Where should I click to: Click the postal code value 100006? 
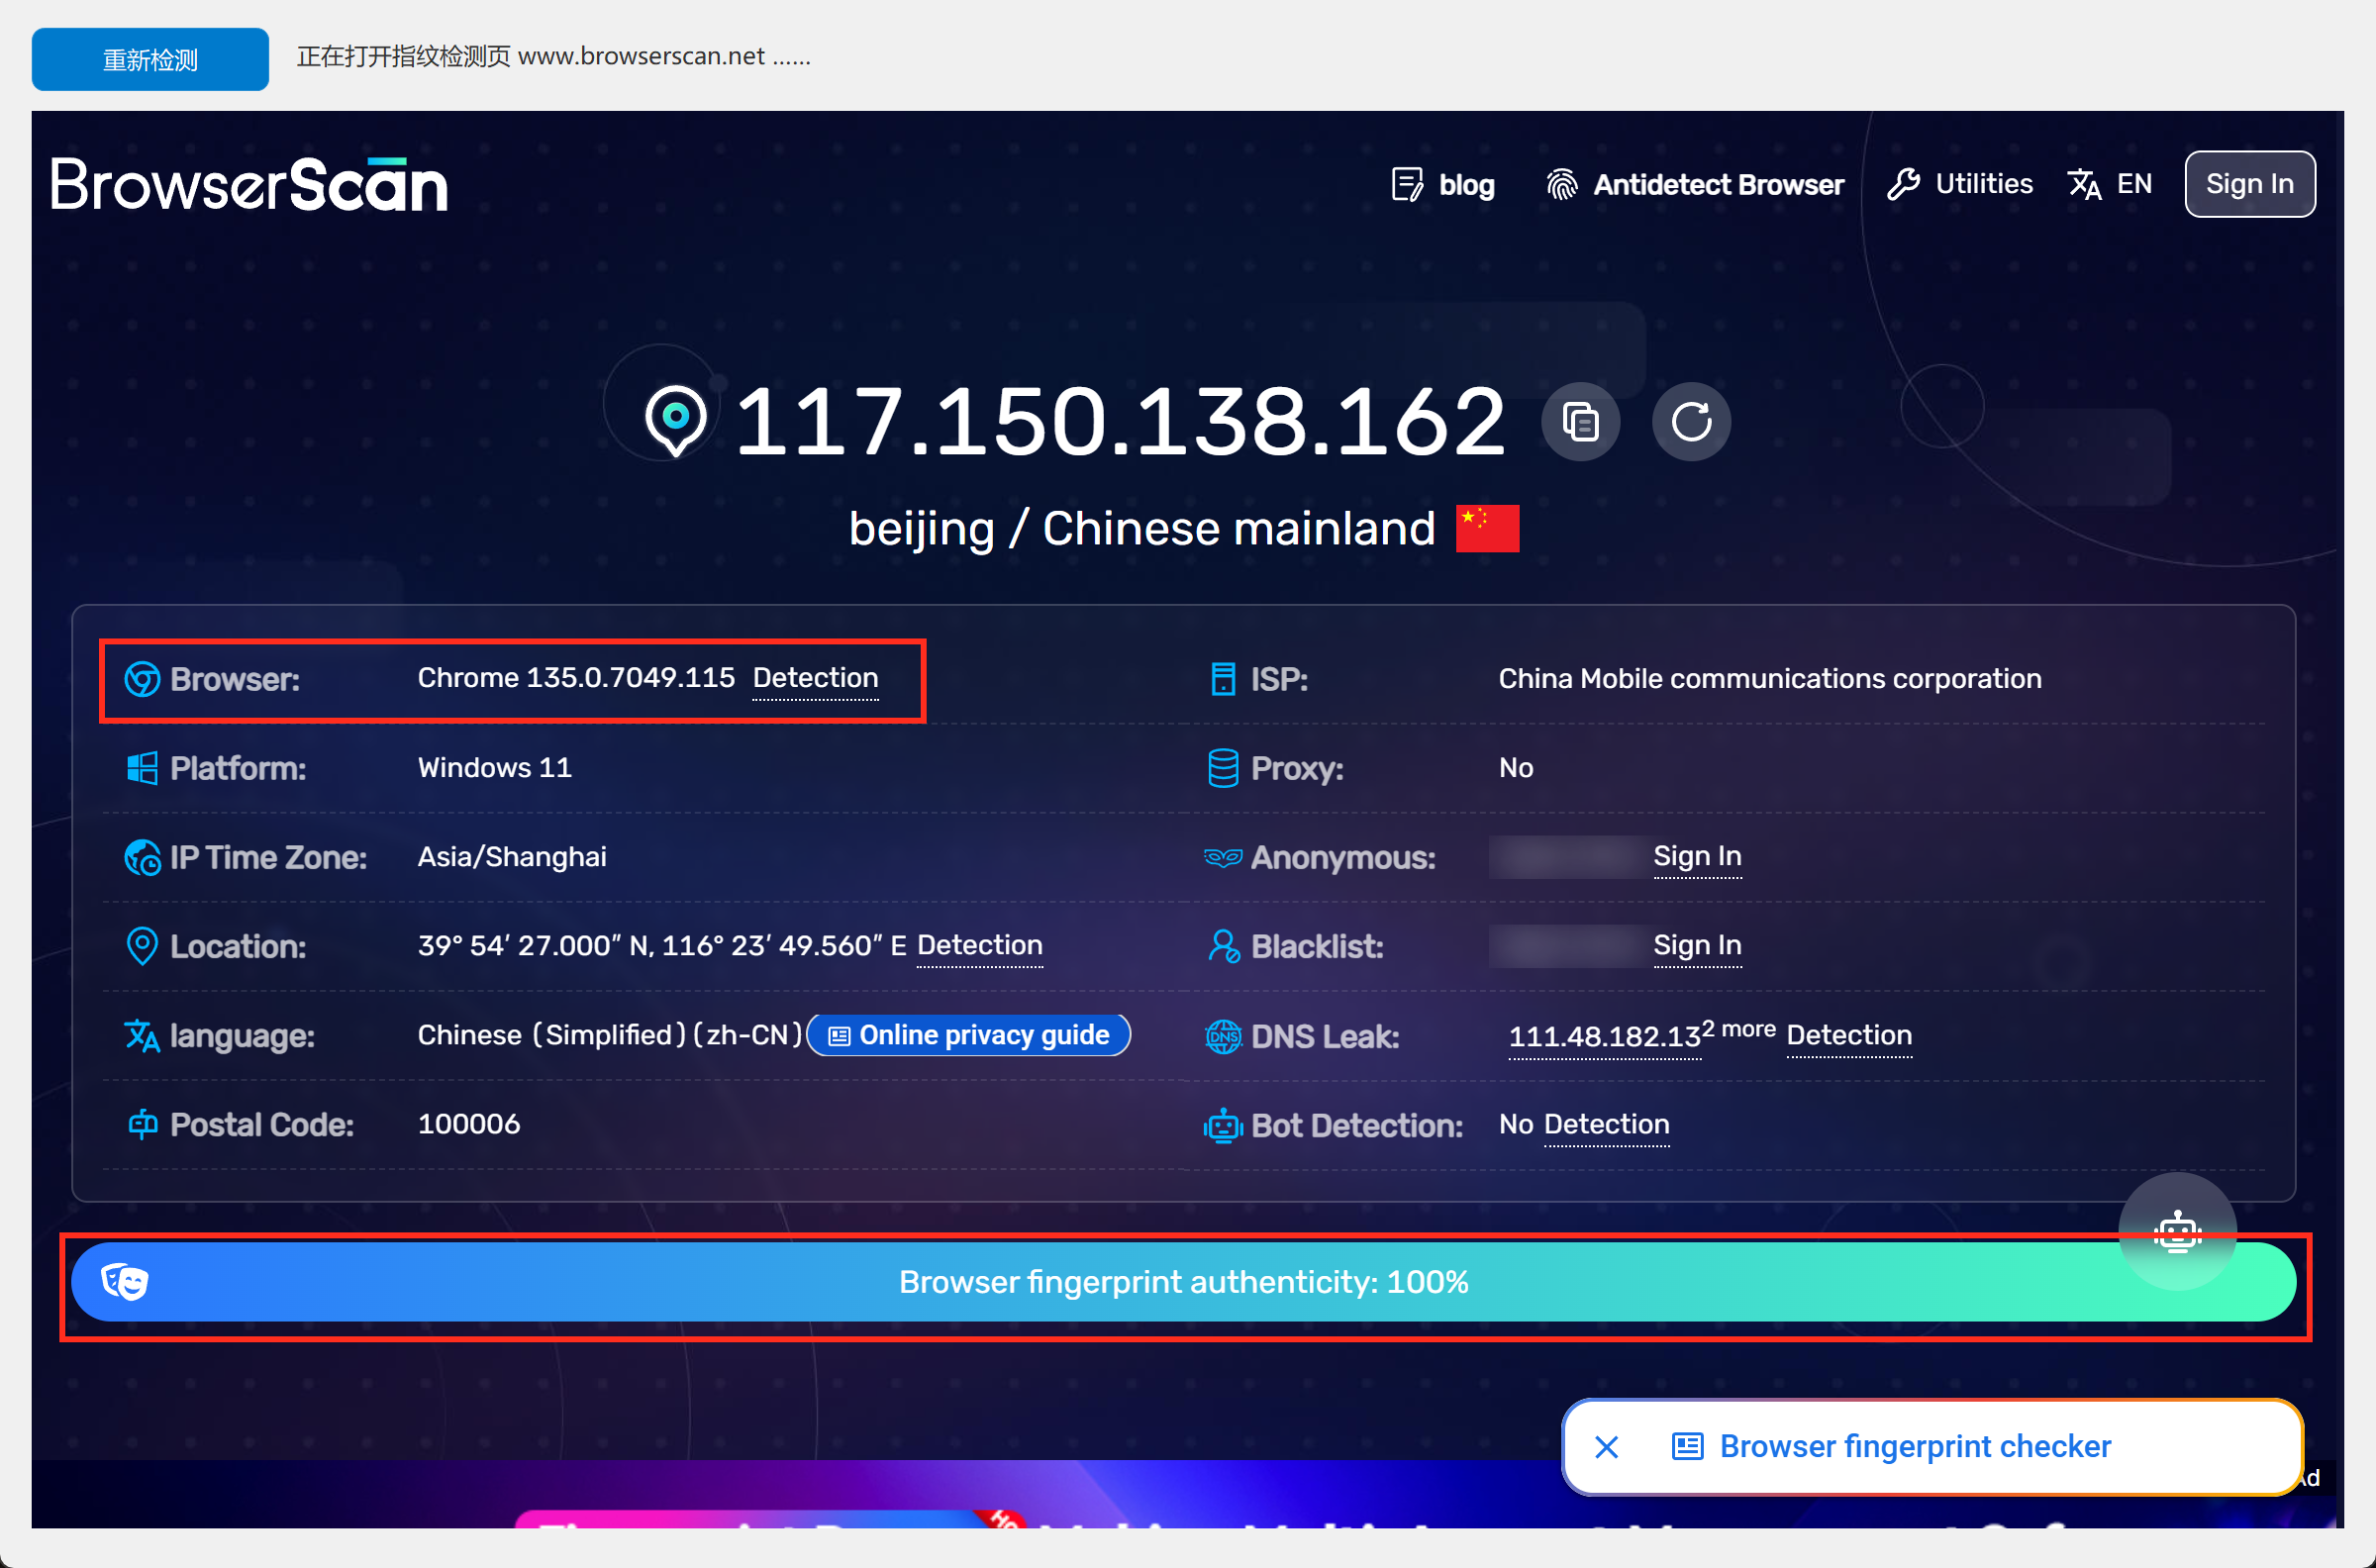click(x=469, y=1124)
